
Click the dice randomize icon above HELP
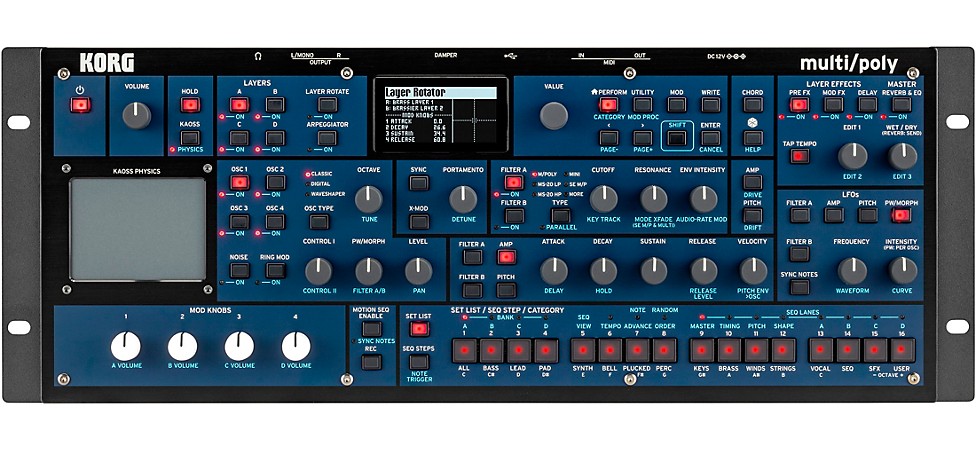point(753,124)
